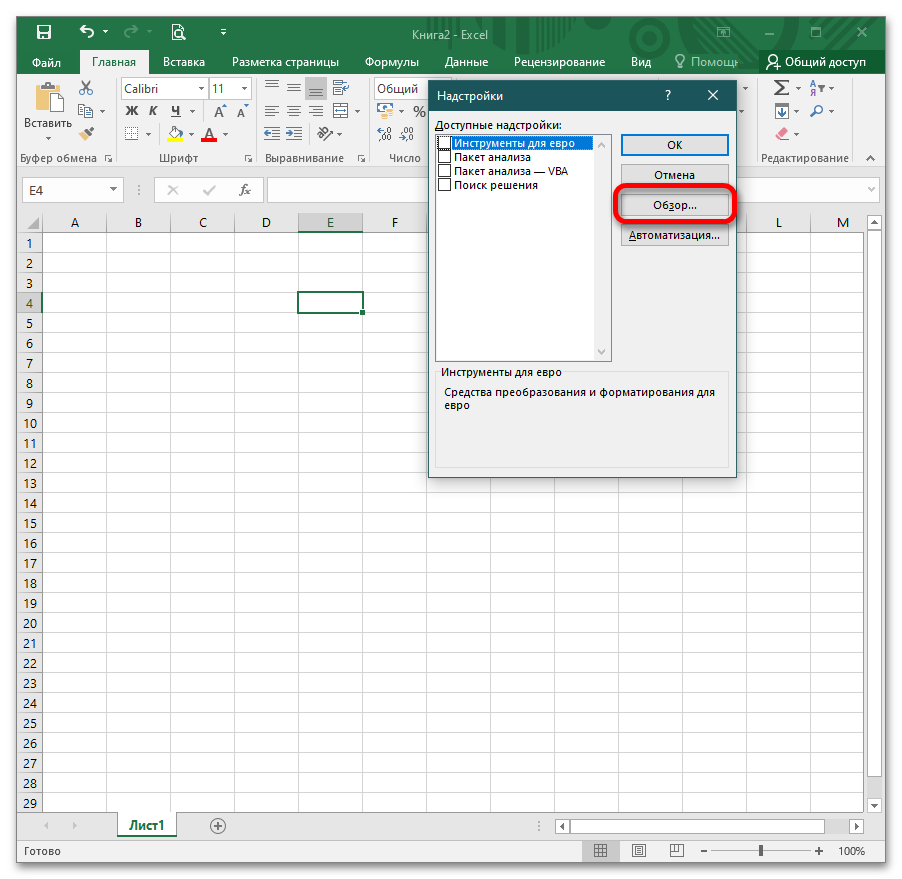Click the Name Box field
Viewport: 902px width, 879px height.
(66, 190)
